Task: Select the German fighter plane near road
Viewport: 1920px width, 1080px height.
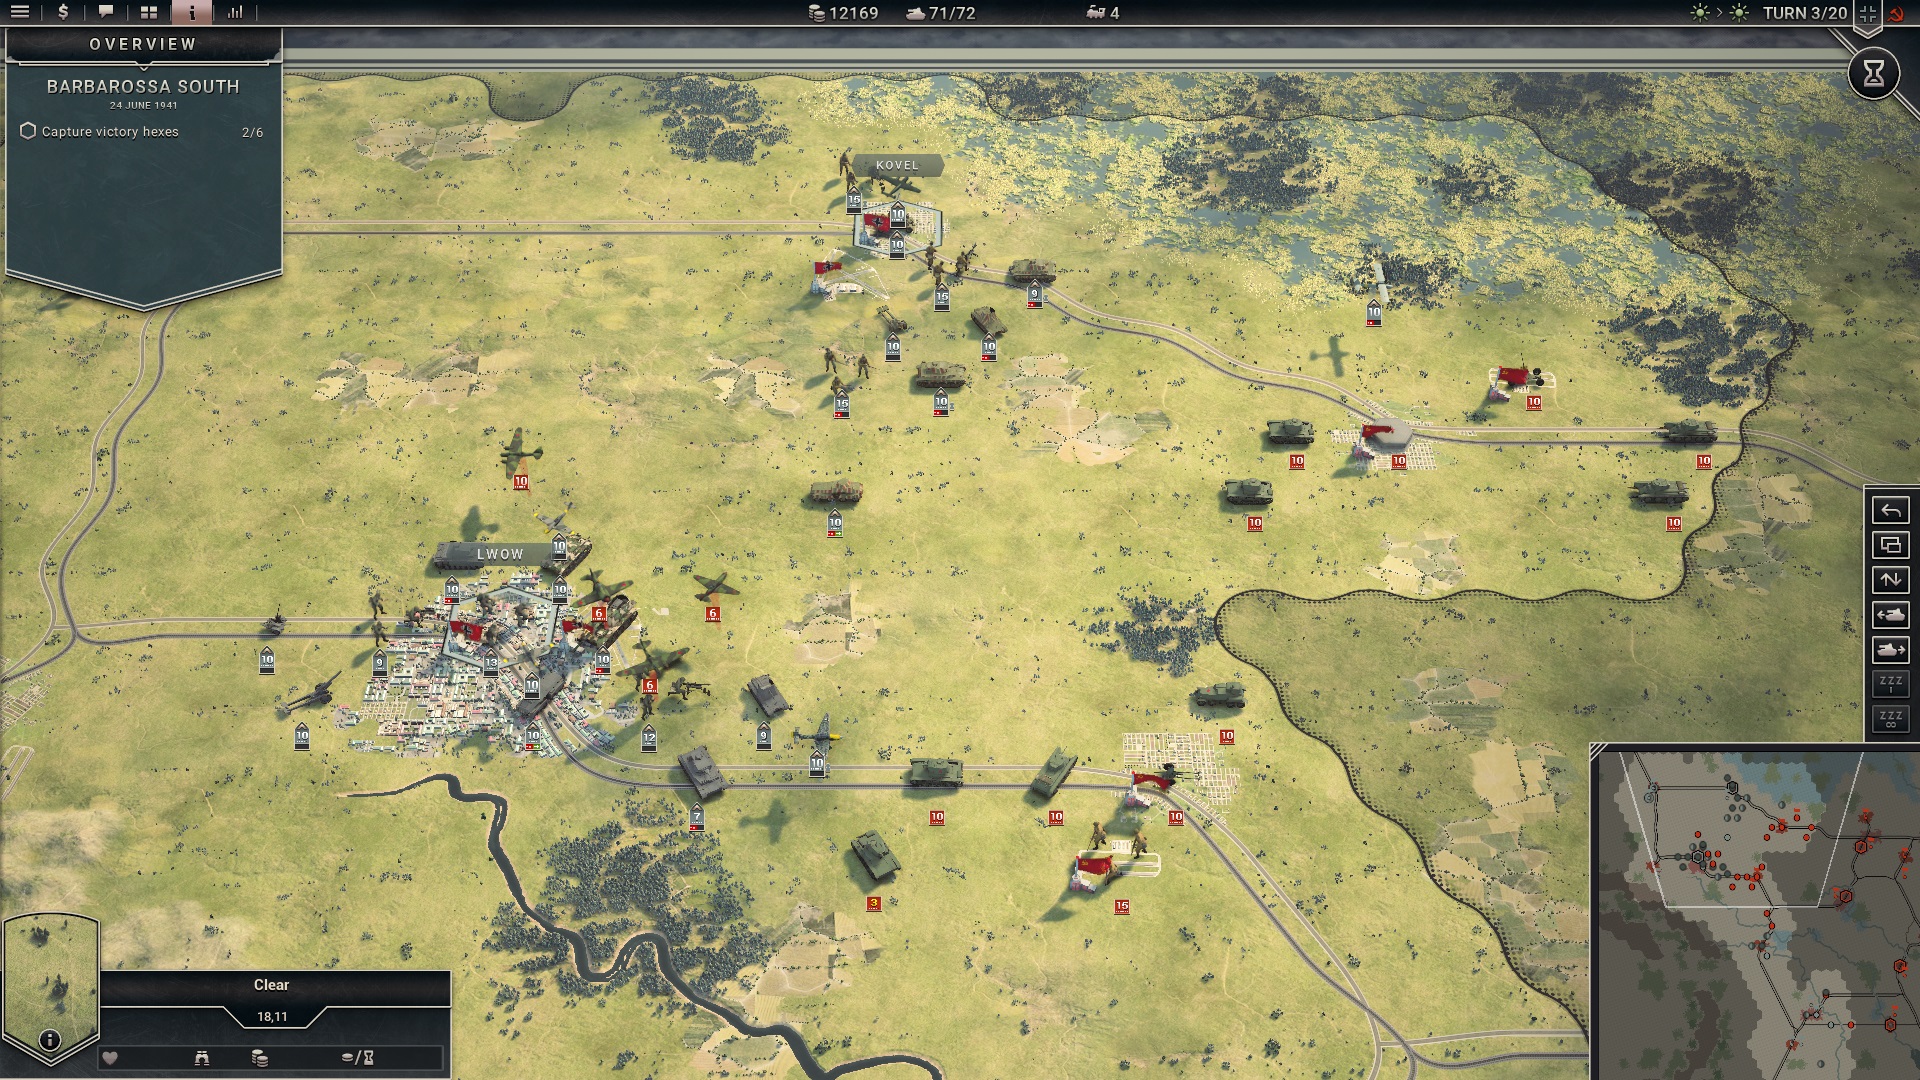Action: point(820,734)
